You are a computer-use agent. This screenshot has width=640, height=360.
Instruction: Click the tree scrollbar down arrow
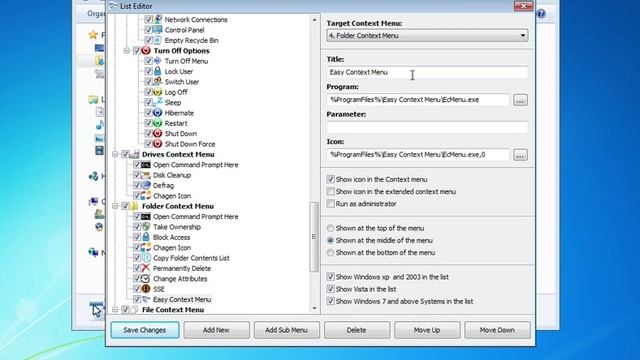coord(314,308)
